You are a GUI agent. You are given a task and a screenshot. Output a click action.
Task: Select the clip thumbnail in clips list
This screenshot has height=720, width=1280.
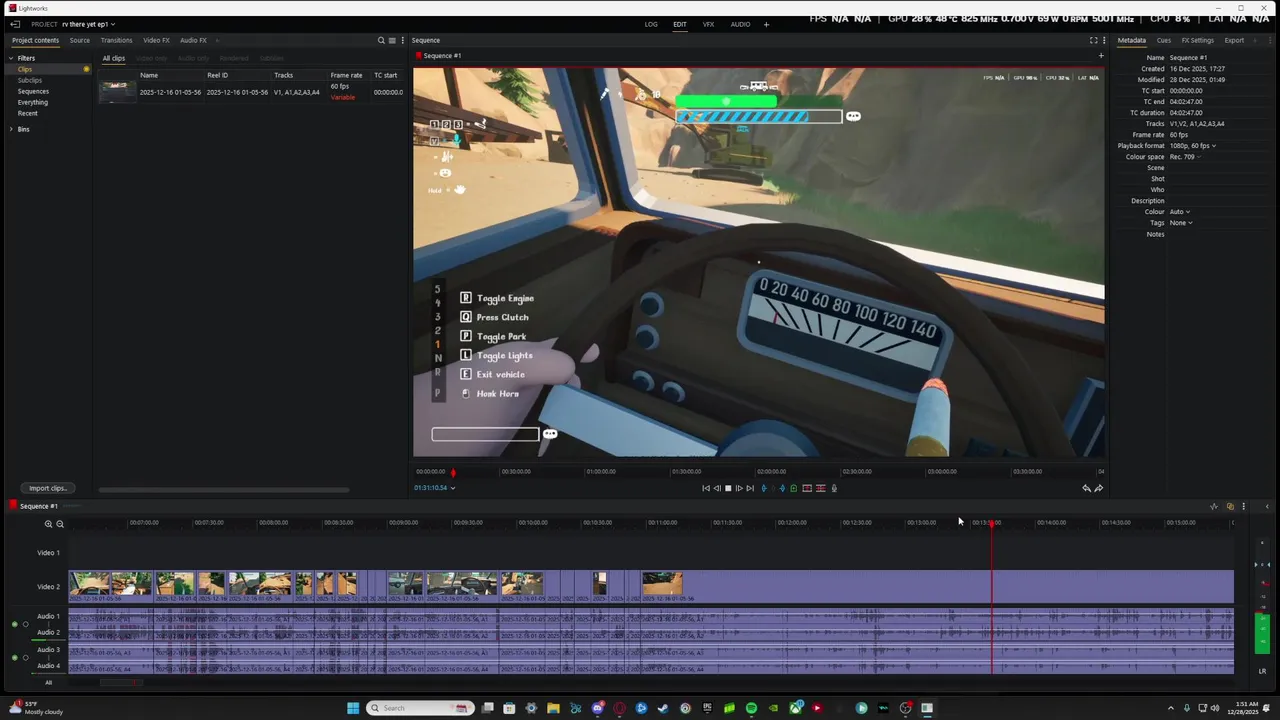pyautogui.click(x=117, y=92)
